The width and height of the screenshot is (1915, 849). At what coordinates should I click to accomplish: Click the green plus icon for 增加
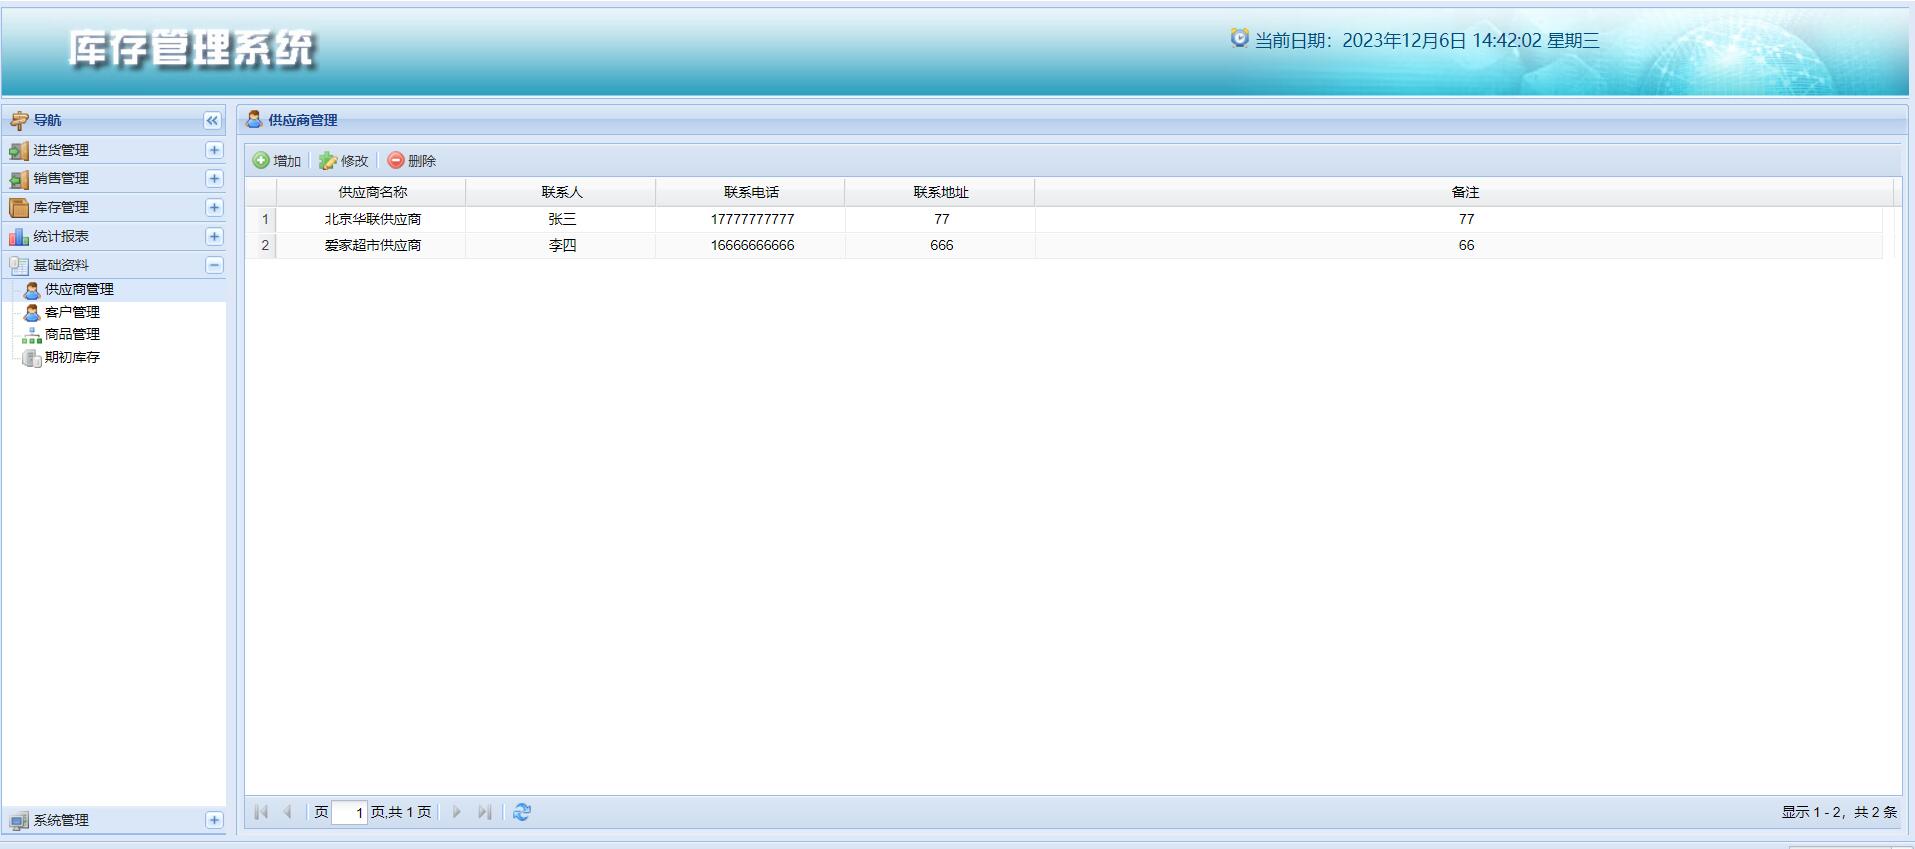261,160
